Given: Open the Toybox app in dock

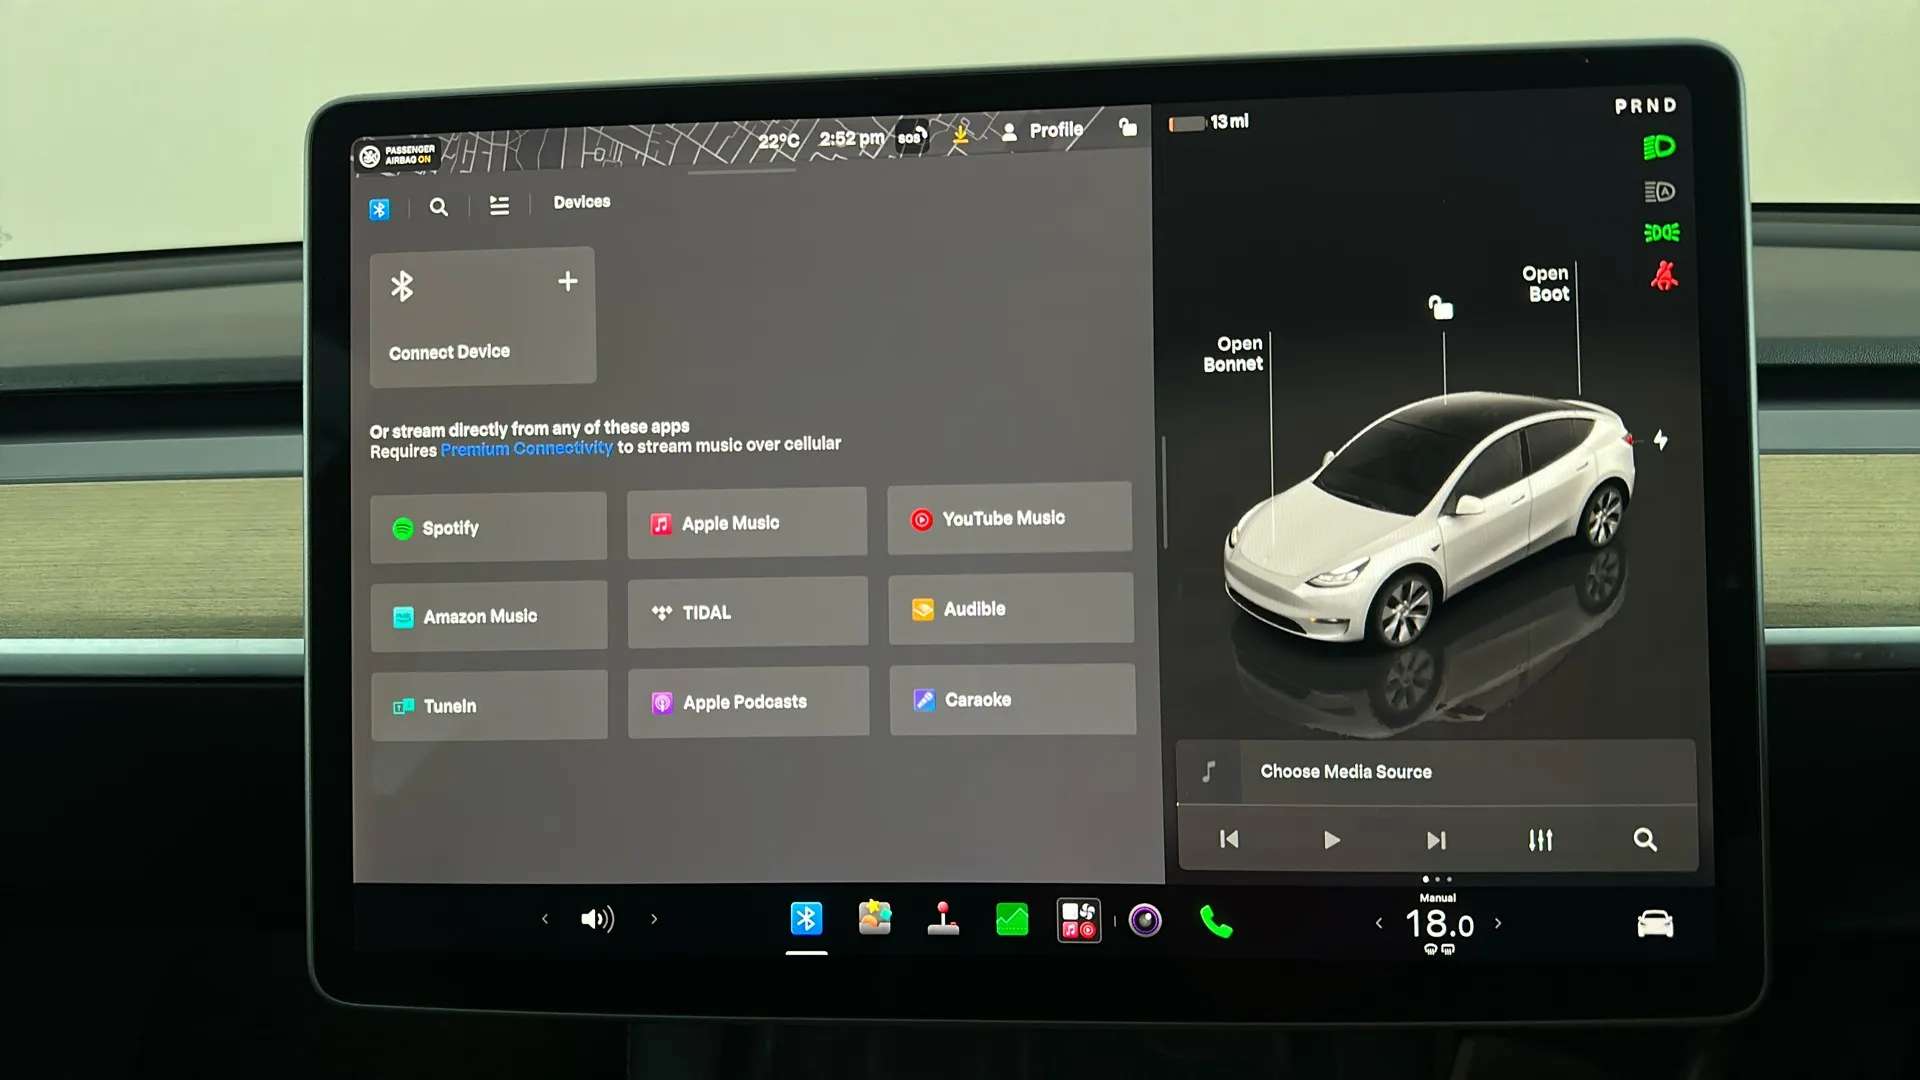Looking at the screenshot, I should [875, 918].
